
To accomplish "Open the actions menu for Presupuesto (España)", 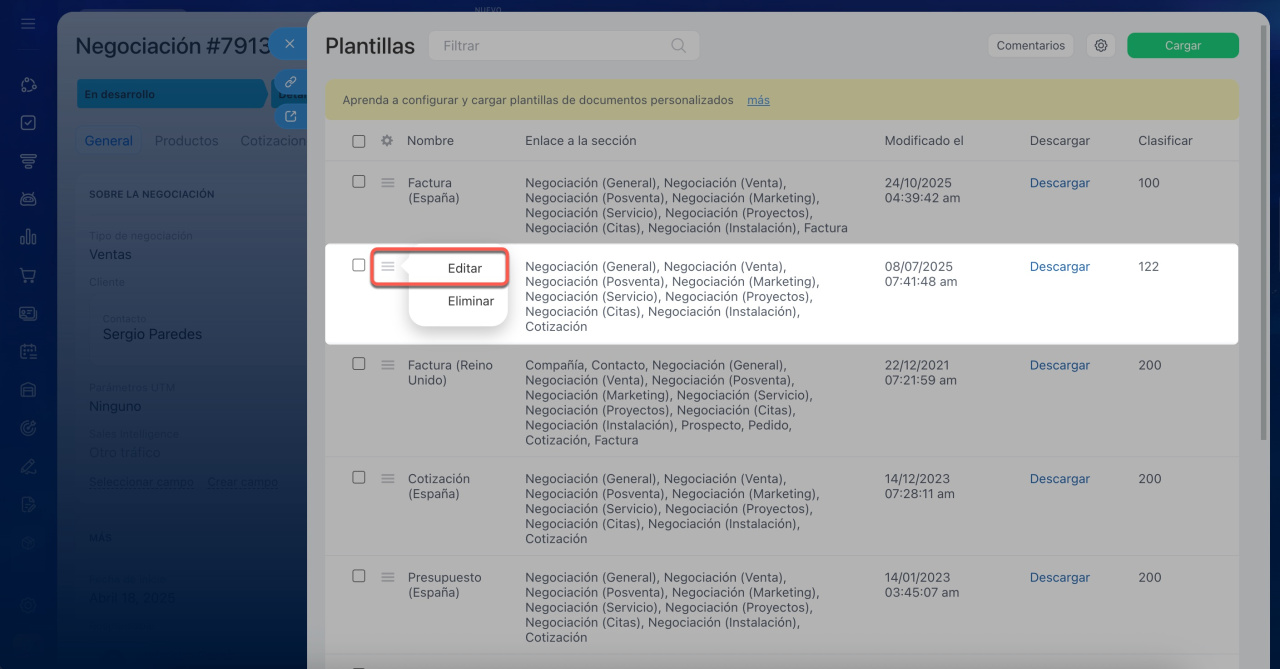I will pyautogui.click(x=387, y=577).
